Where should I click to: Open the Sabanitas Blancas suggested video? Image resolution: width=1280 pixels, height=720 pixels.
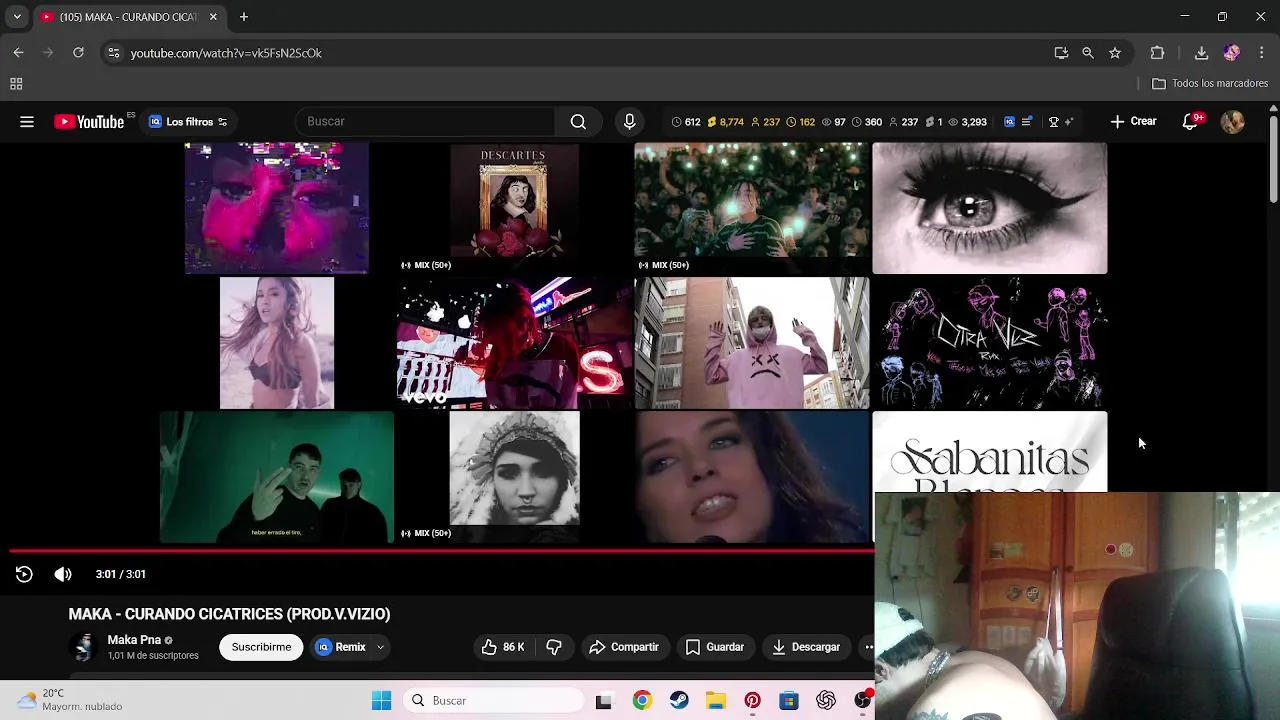989,452
